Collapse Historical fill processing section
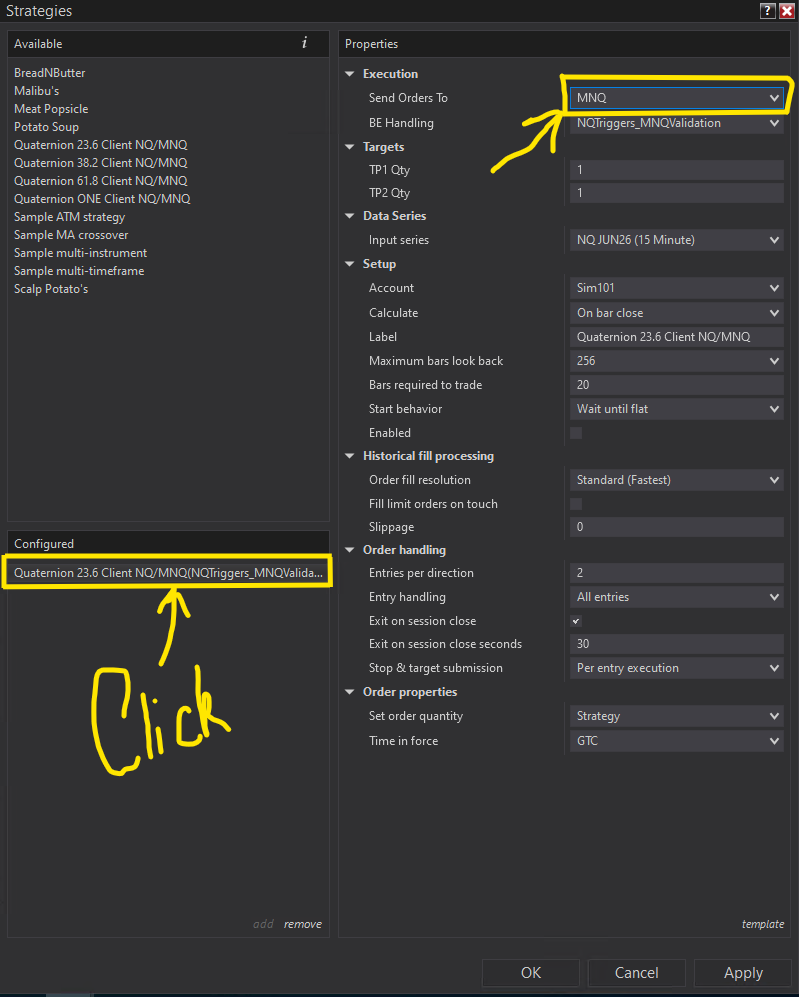This screenshot has height=997, width=799. (350, 456)
